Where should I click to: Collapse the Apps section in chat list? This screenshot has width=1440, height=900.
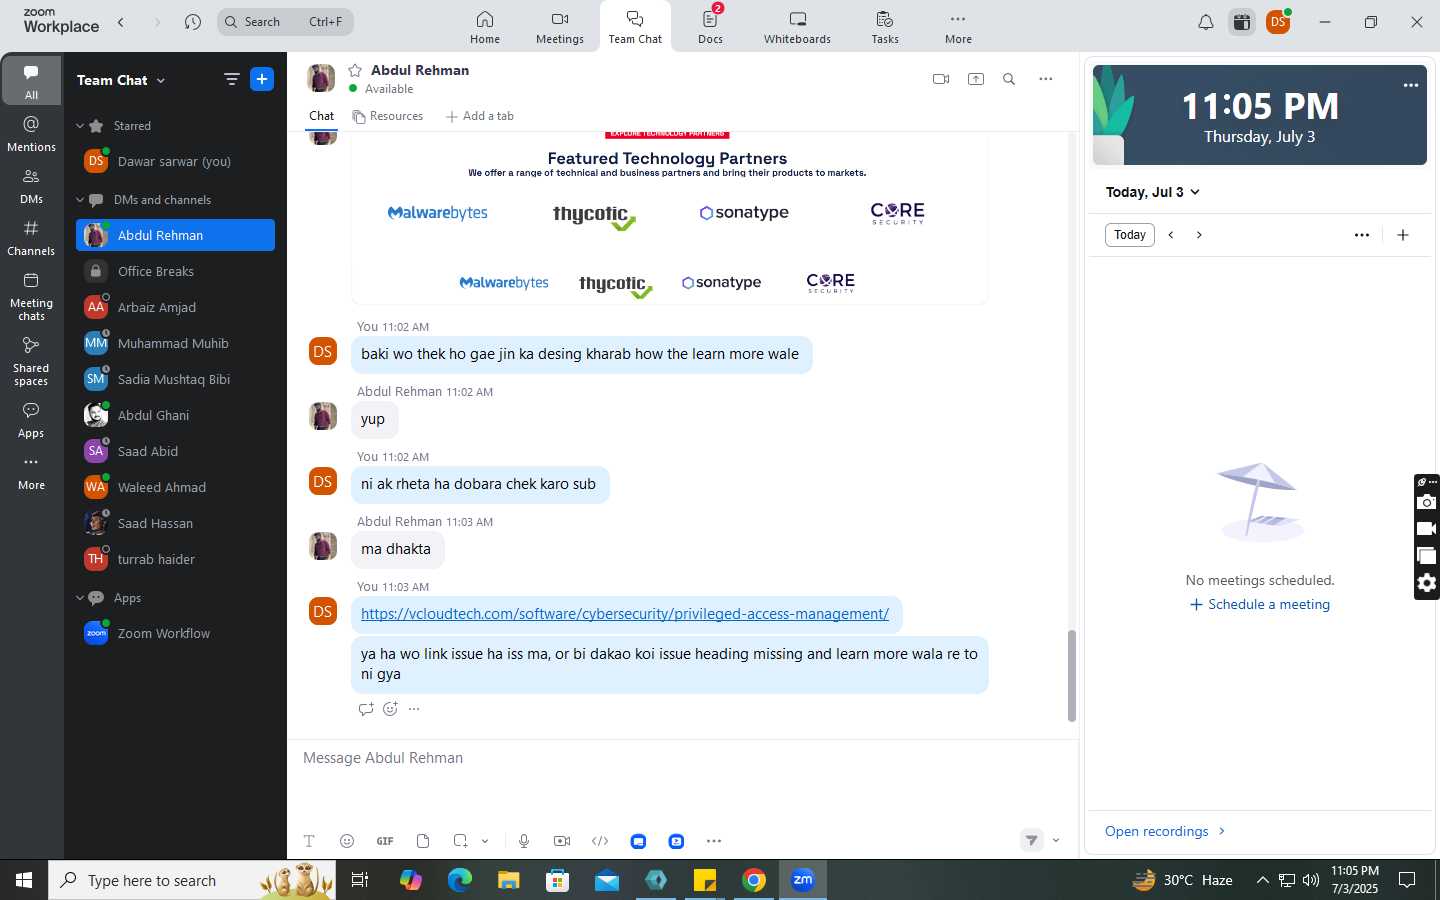80,598
